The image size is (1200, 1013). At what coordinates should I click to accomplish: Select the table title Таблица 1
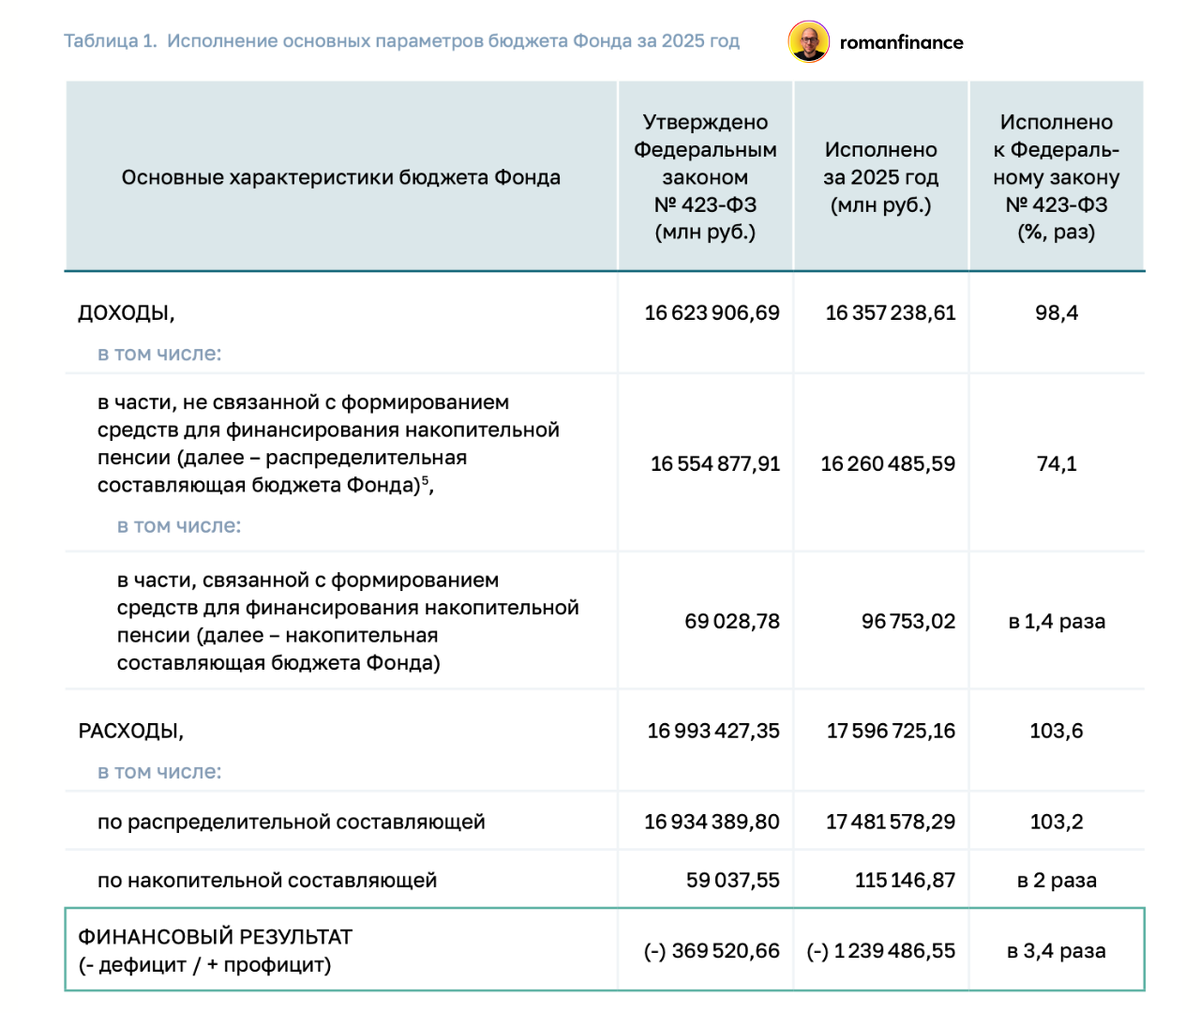tap(108, 41)
